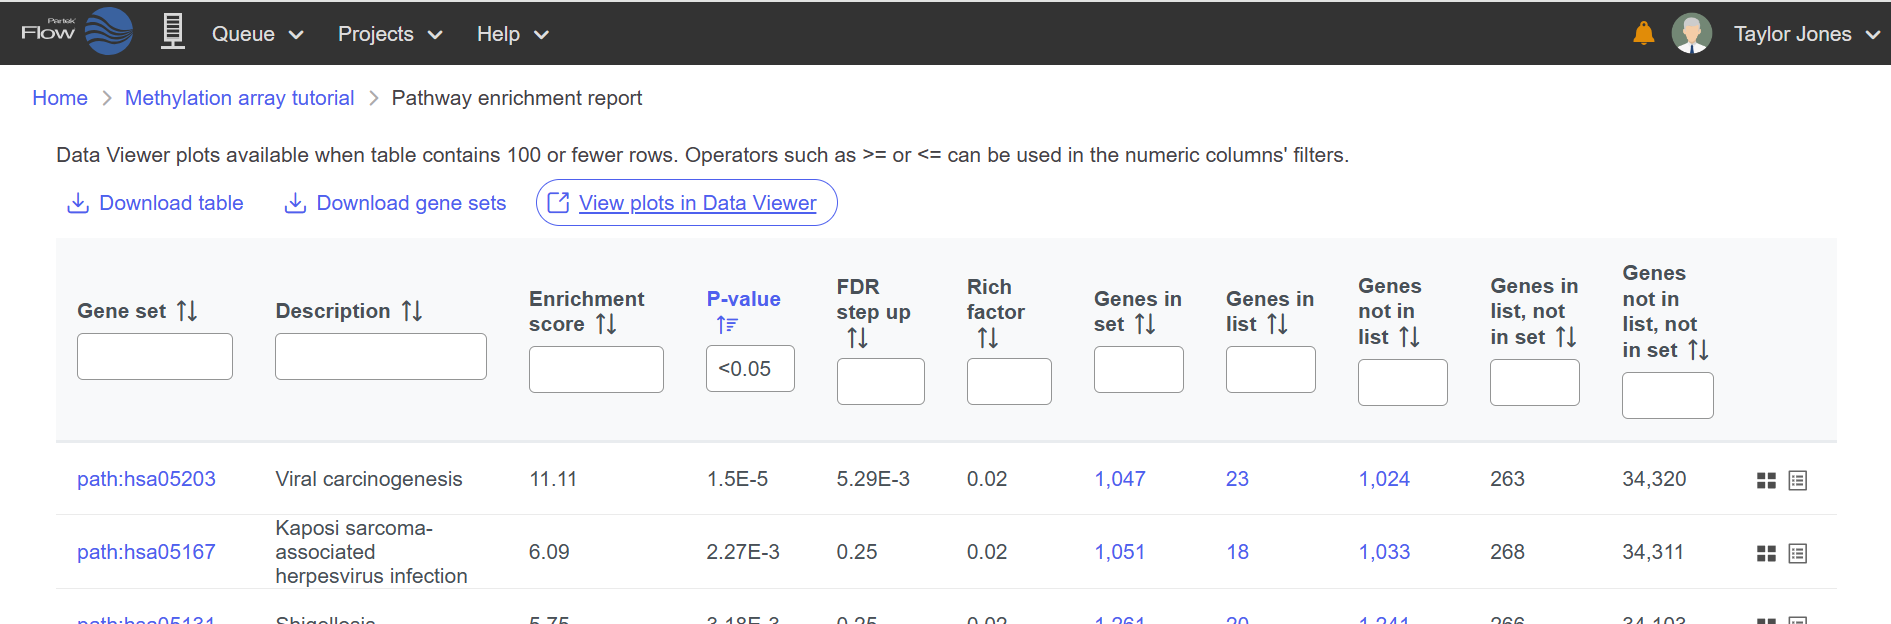This screenshot has height=624, width=1891.
Task: Focus the Genes not in list filter field
Action: [x=1403, y=382]
